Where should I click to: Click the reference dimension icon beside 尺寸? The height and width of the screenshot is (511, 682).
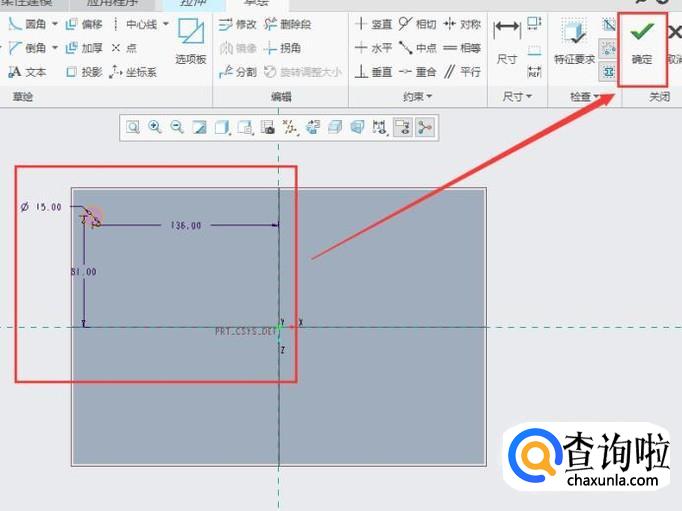[534, 71]
